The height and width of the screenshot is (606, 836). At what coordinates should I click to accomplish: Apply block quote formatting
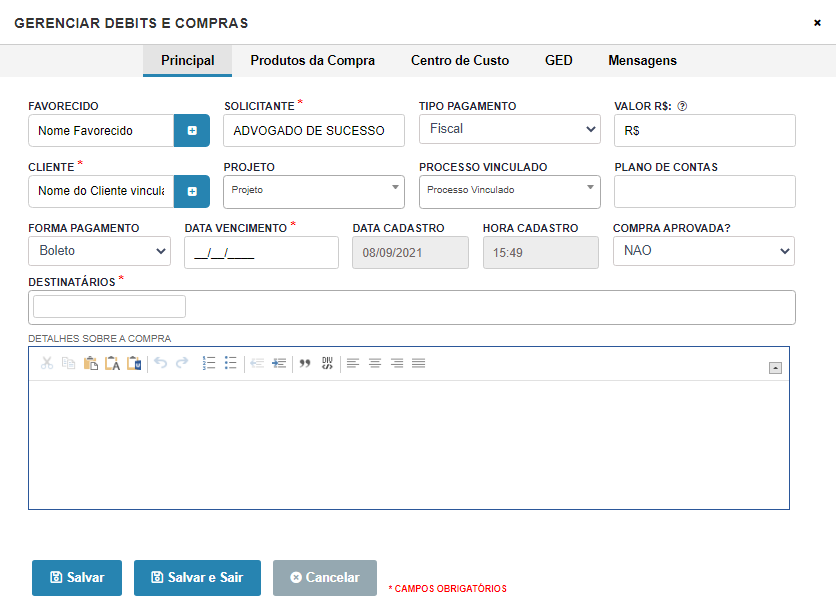coord(305,363)
